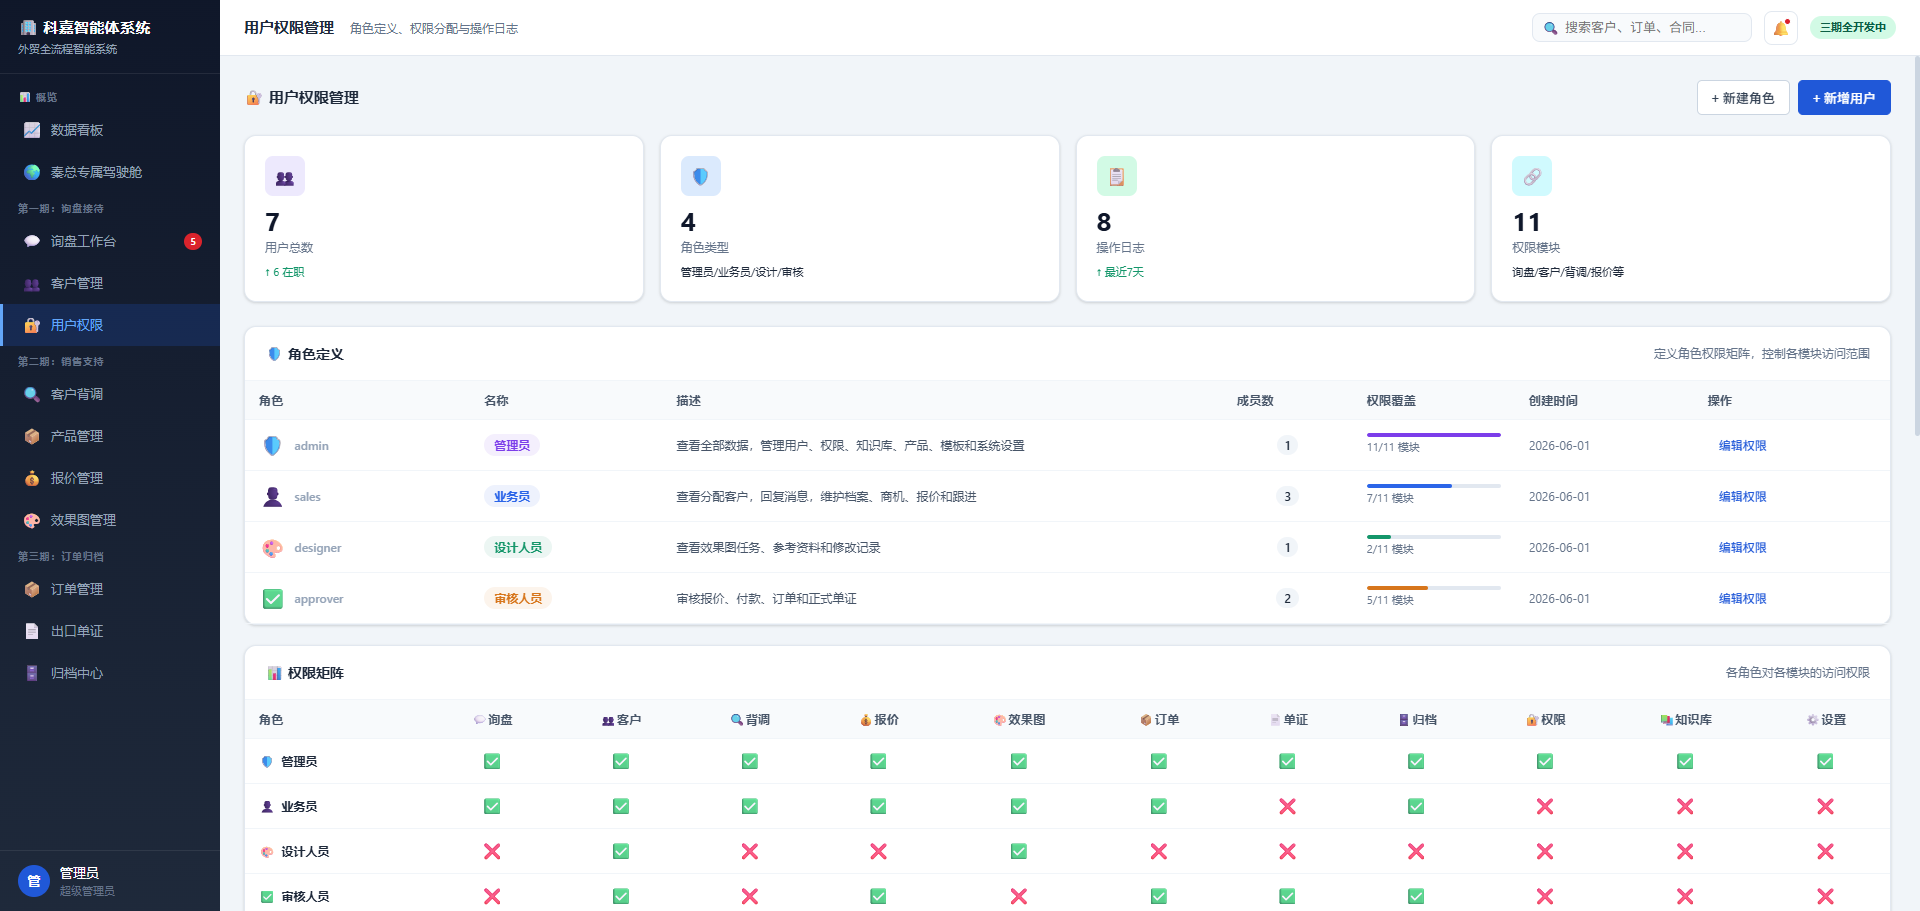Click the 管理员 role tag label
The width and height of the screenshot is (1920, 911).
[512, 446]
